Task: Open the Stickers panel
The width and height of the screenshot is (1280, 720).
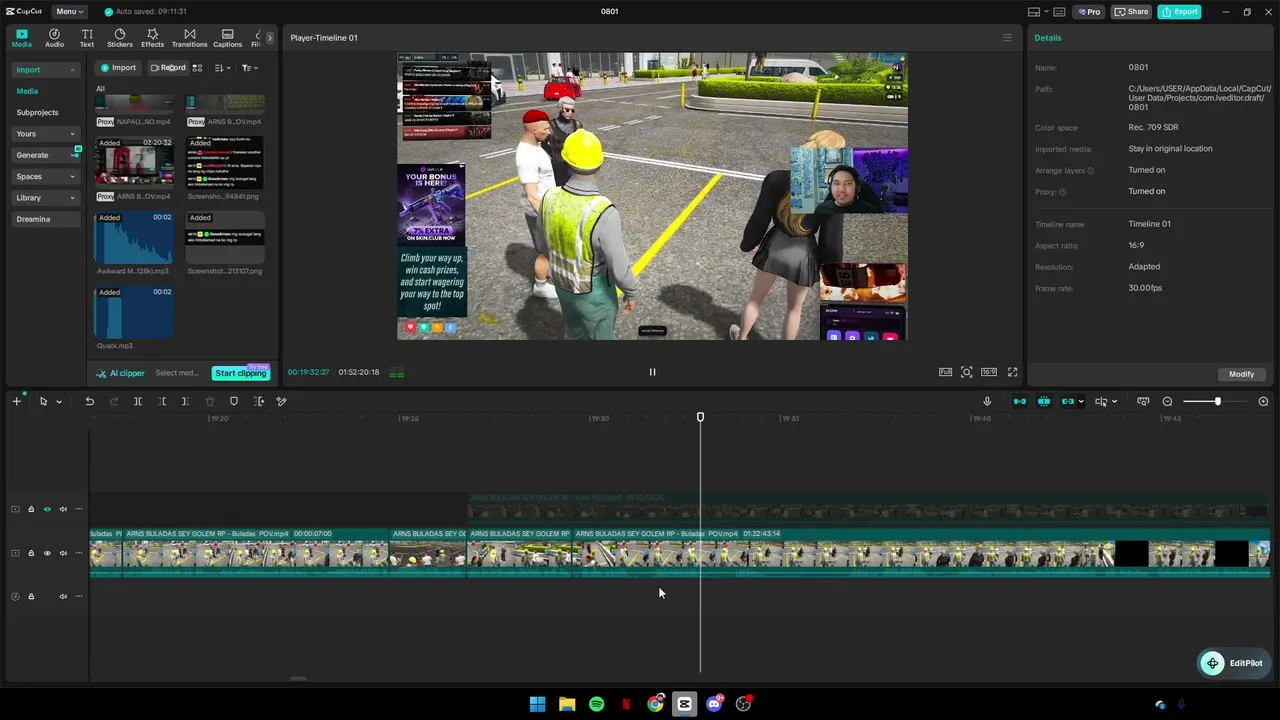Action: point(120,38)
